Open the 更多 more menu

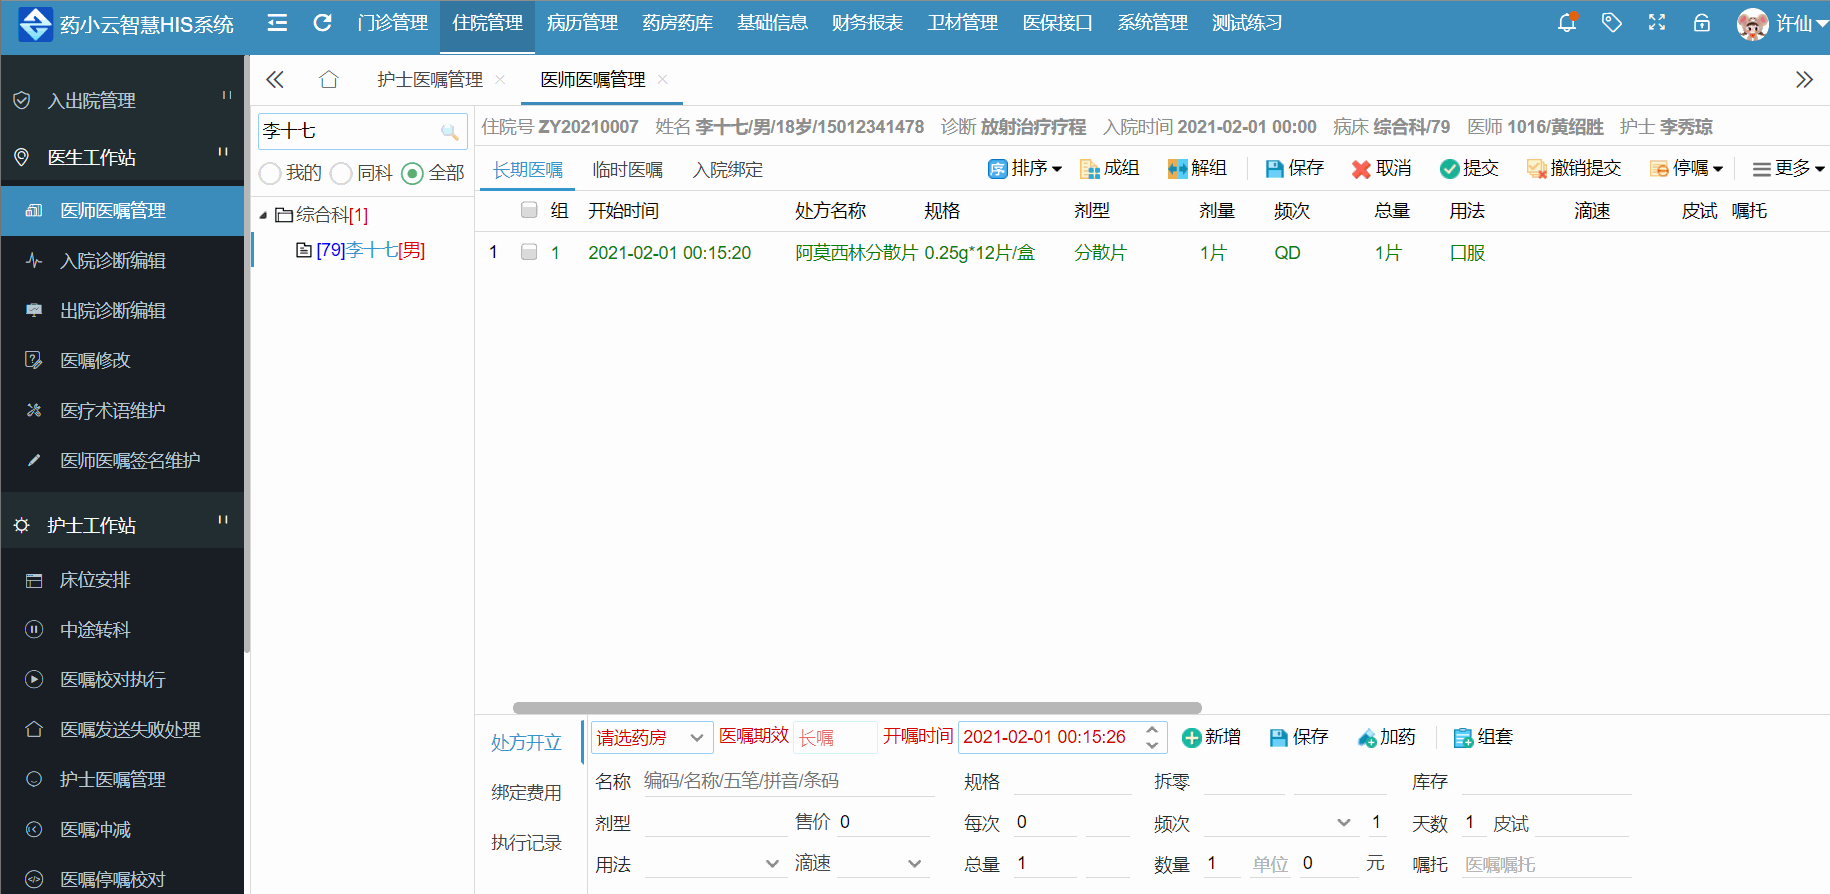point(1788,169)
